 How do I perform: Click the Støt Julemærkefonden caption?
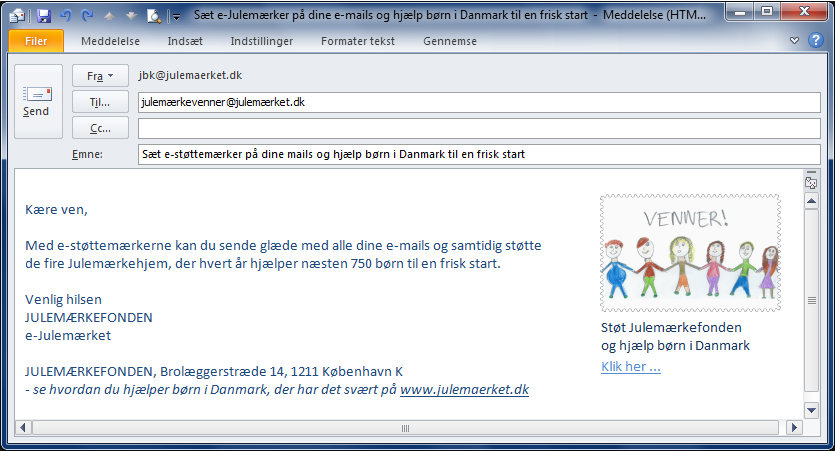671,327
